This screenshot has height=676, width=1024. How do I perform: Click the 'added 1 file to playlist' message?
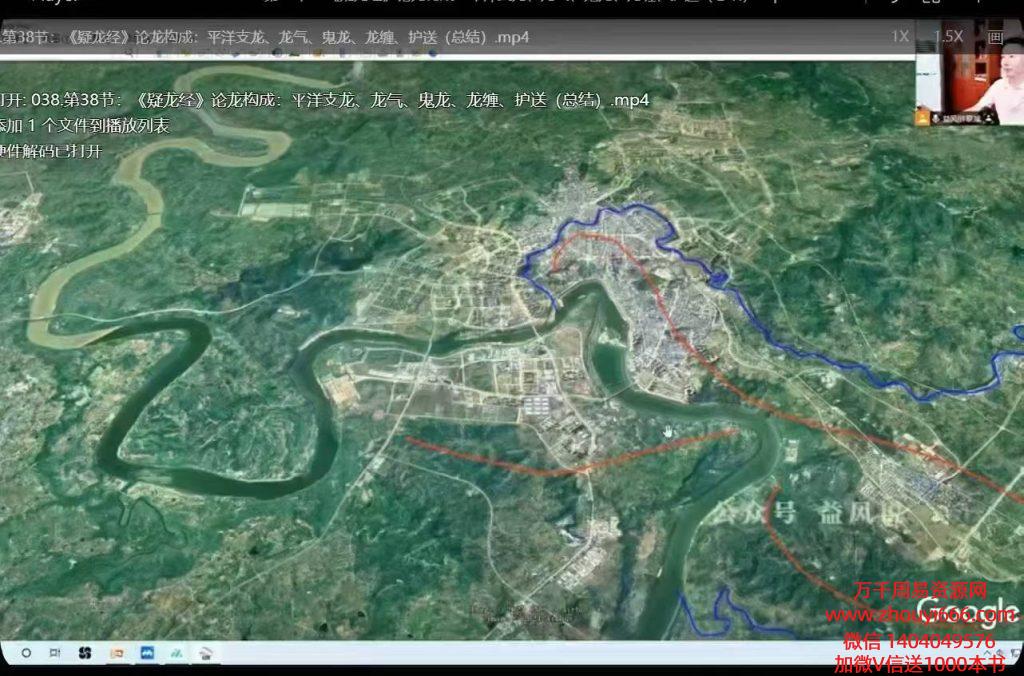tap(85, 126)
